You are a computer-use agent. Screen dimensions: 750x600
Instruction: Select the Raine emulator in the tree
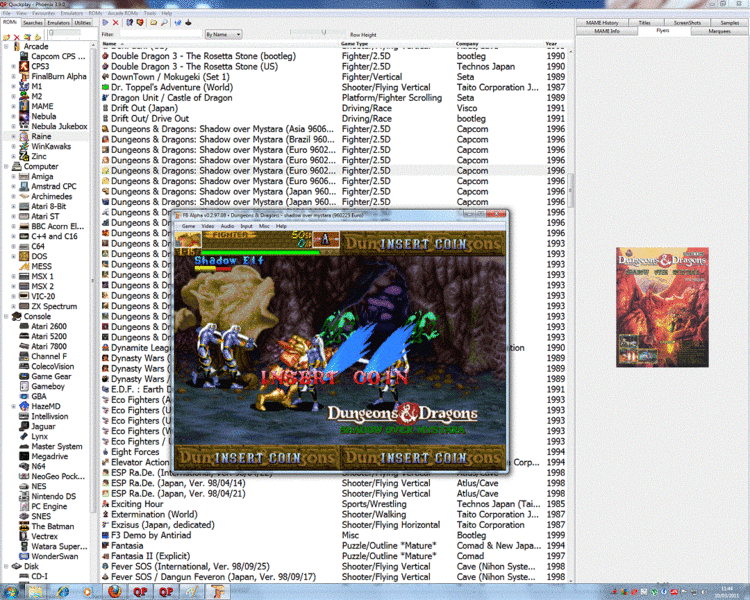pos(41,136)
